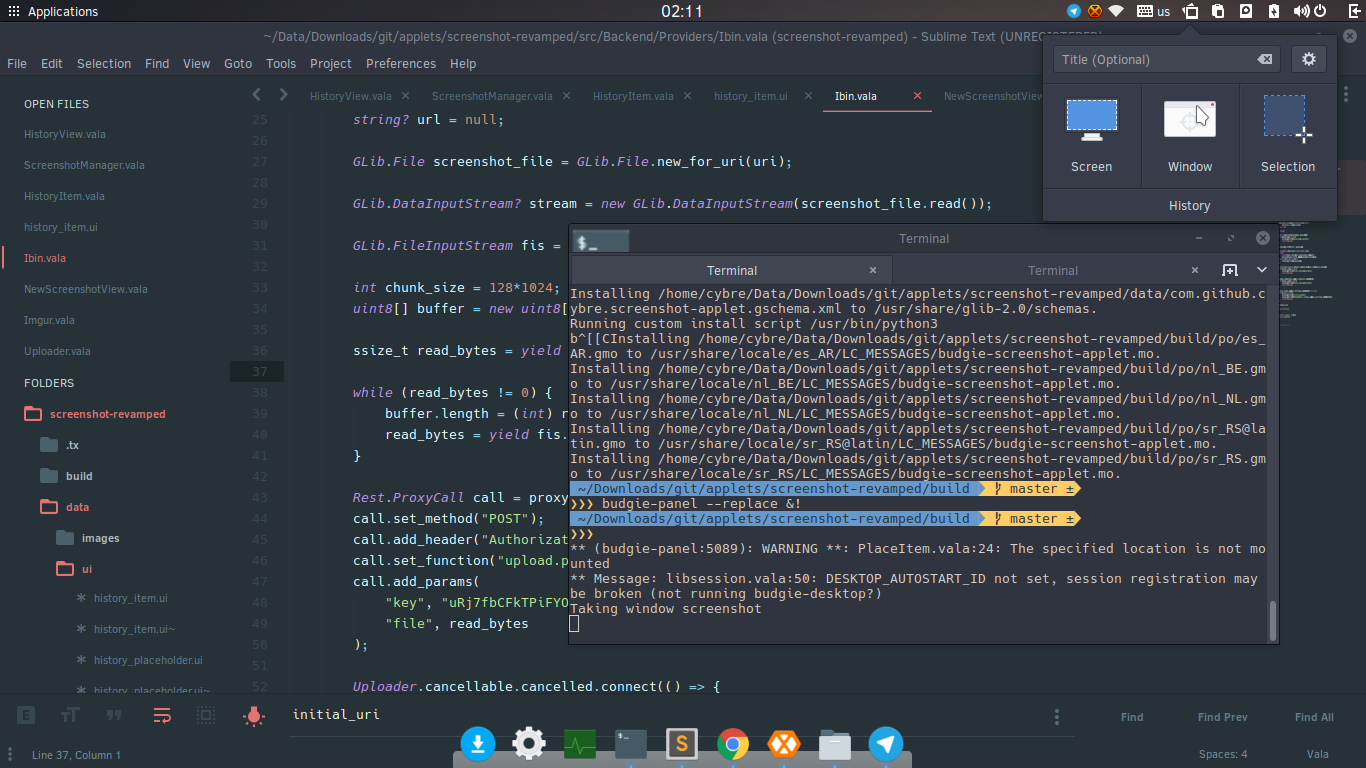The image size is (1366, 768).
Task: Click Find All button
Action: (1314, 717)
